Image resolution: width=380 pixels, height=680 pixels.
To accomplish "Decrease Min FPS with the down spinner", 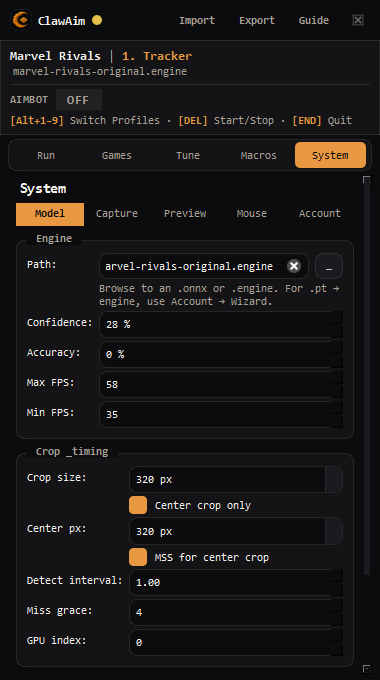I will 337,421.
